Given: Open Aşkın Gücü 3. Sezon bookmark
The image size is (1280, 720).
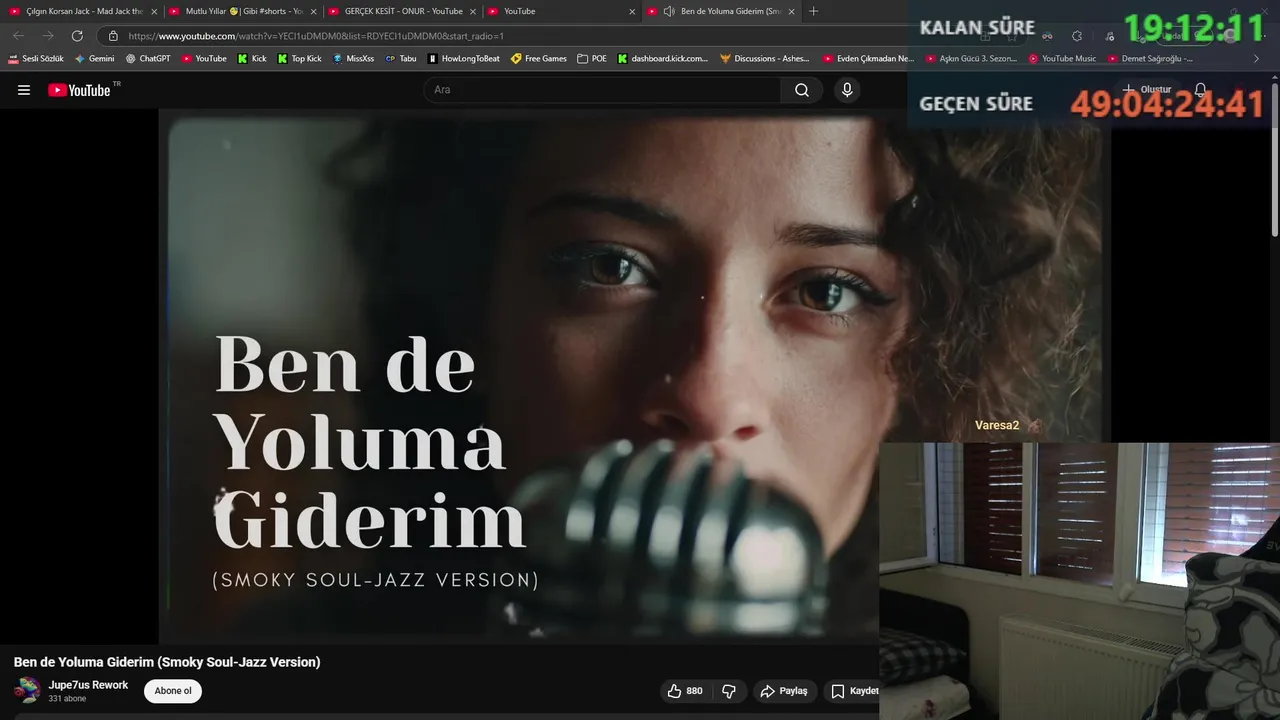Looking at the screenshot, I should pos(972,59).
